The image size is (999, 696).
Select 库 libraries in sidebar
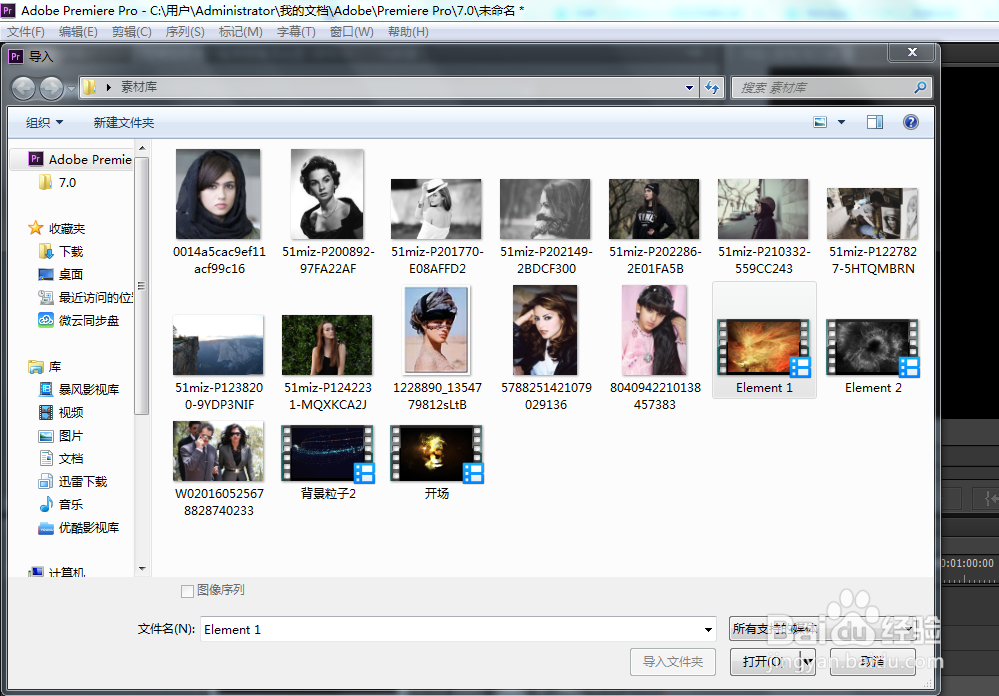(x=45, y=366)
